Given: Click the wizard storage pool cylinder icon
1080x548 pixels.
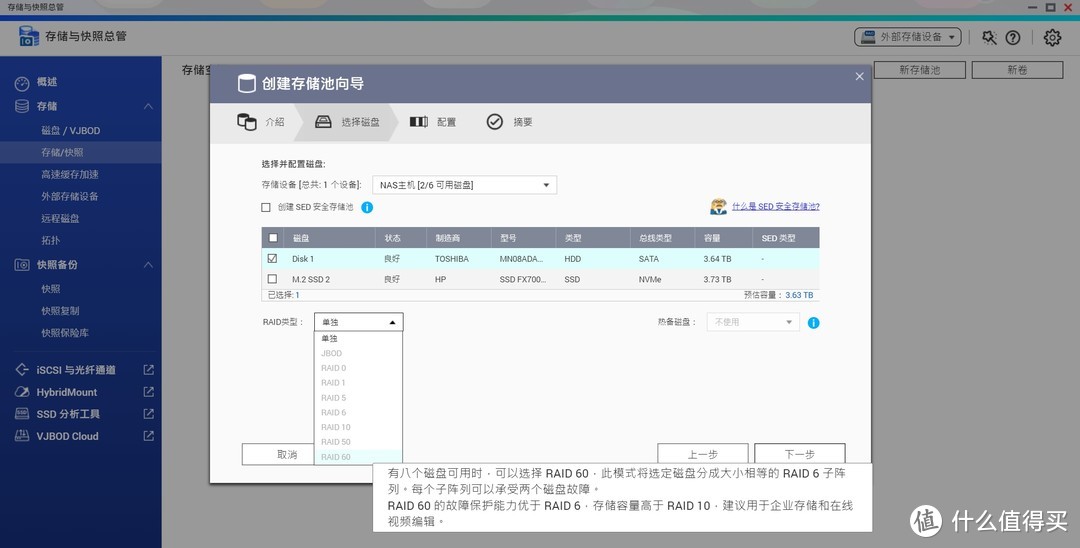Looking at the screenshot, I should (246, 84).
